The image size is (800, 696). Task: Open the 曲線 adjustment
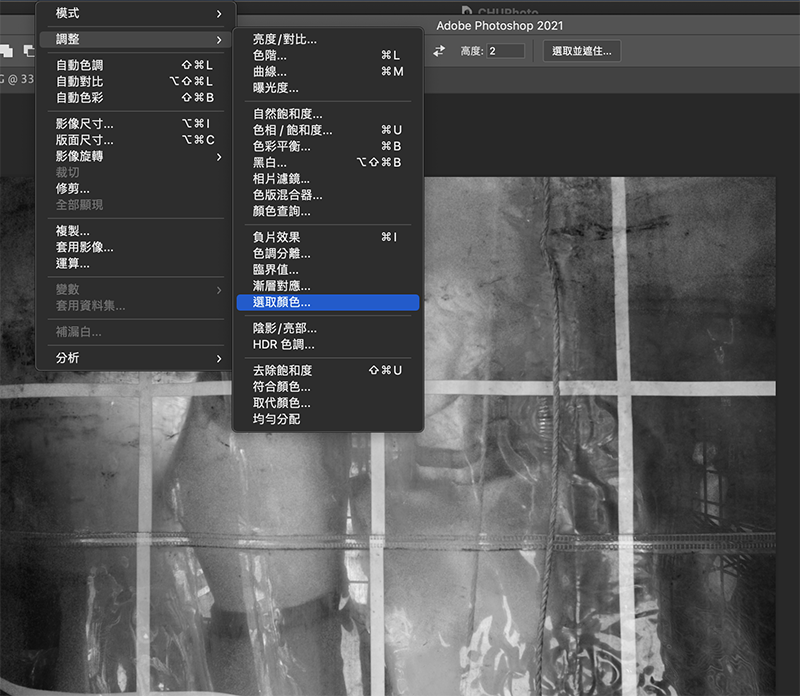click(x=270, y=72)
